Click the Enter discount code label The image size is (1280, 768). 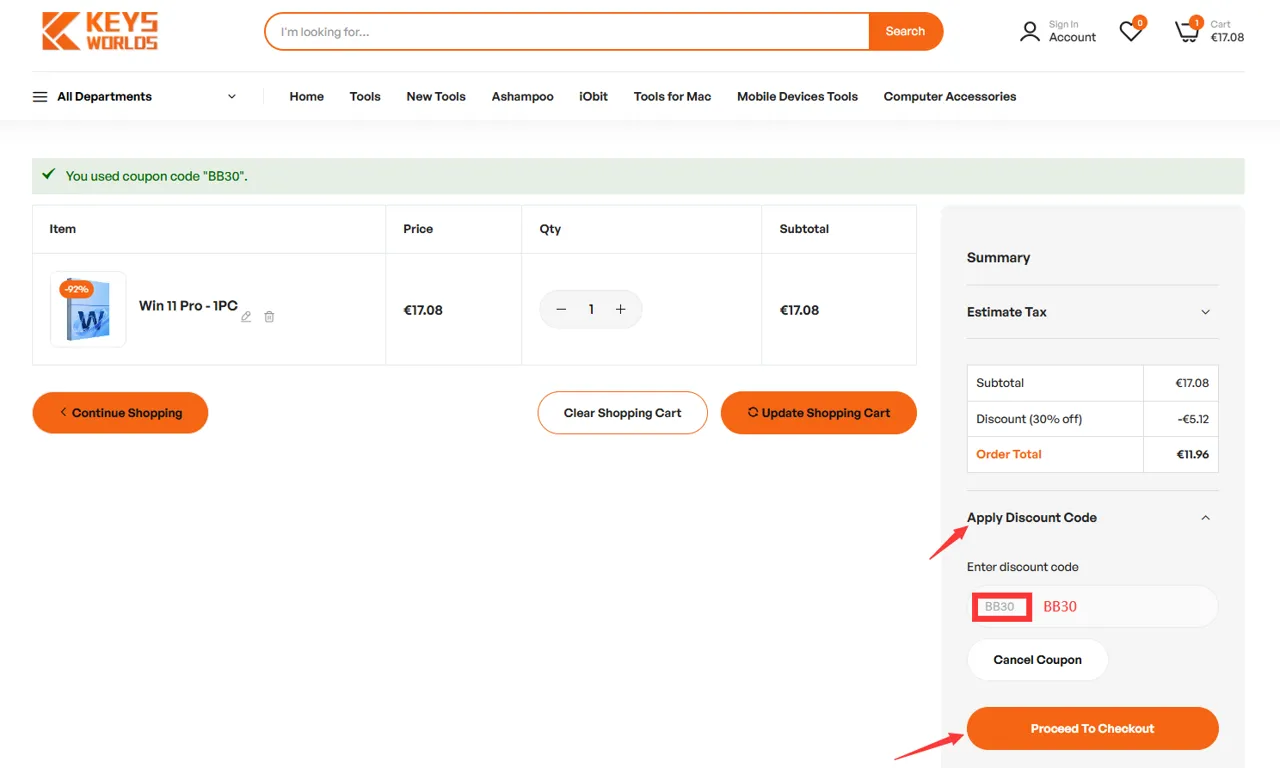[x=1022, y=567]
